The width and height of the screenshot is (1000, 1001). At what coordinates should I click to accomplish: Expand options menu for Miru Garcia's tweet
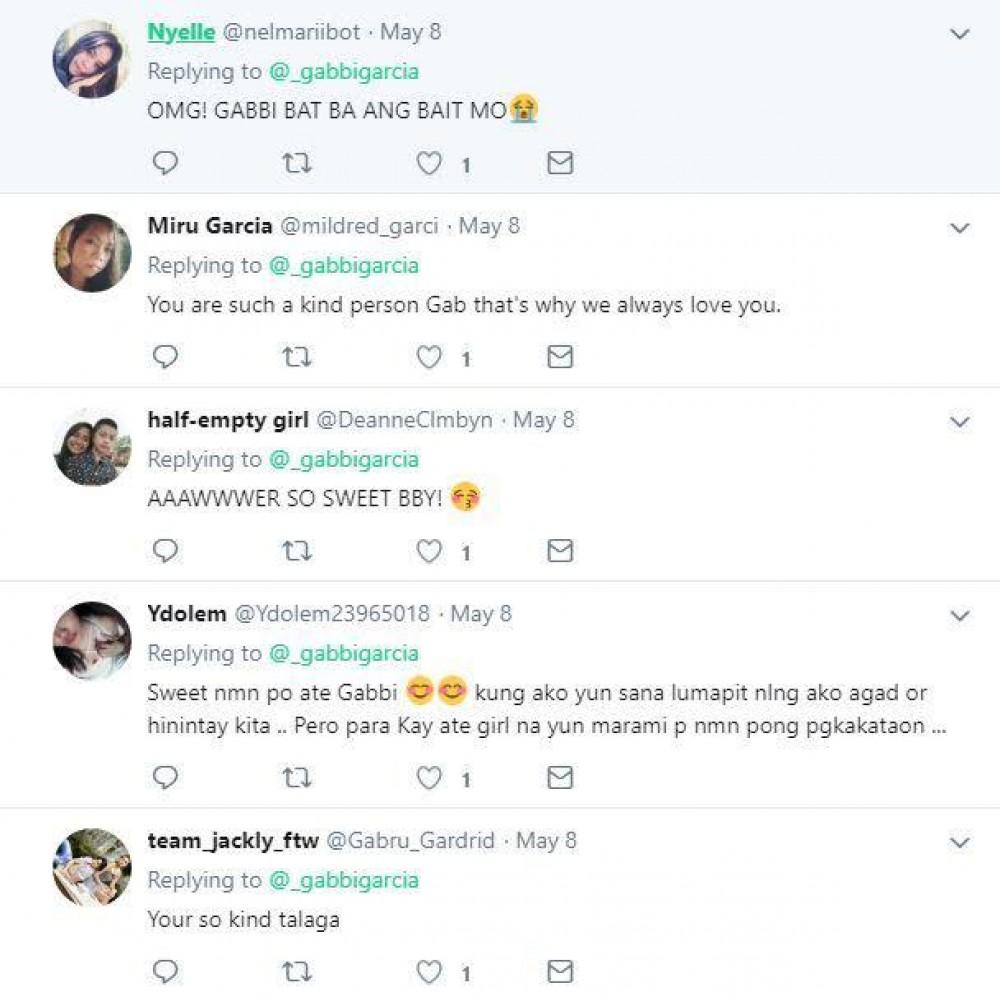[x=960, y=228]
